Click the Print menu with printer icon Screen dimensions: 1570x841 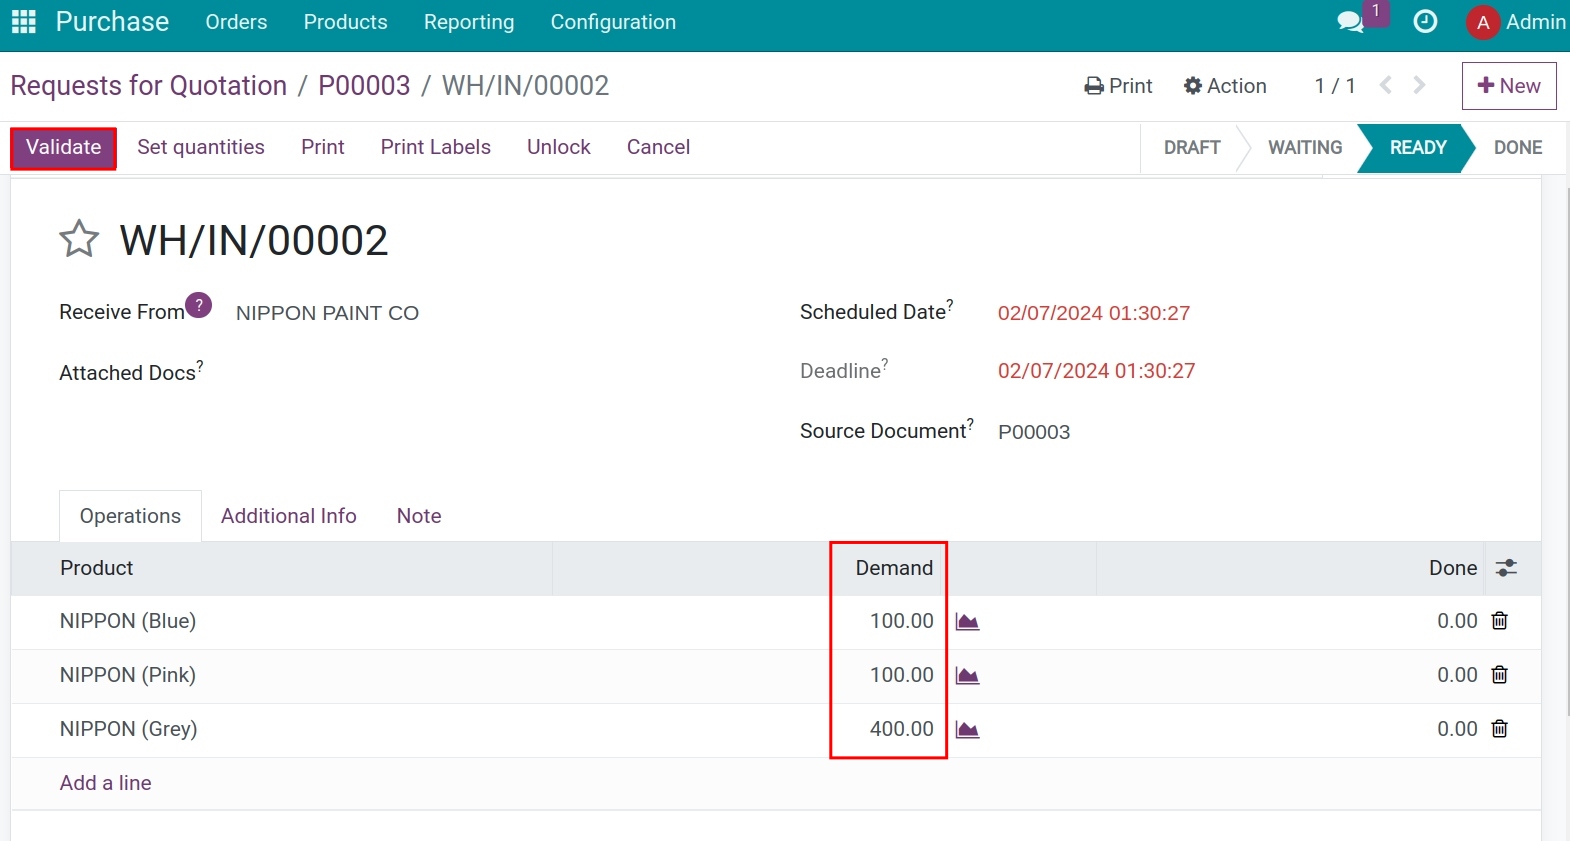(x=1118, y=86)
